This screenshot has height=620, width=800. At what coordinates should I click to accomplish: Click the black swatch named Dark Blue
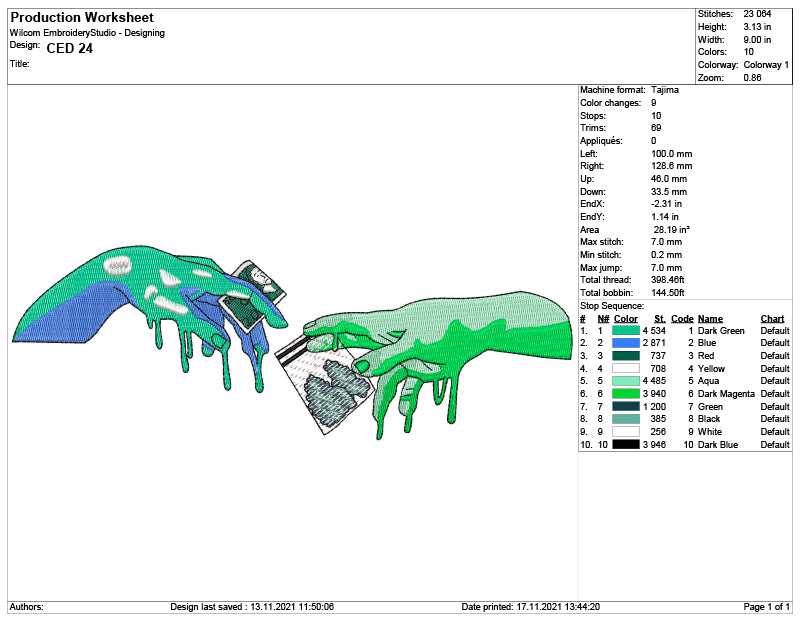[626, 444]
